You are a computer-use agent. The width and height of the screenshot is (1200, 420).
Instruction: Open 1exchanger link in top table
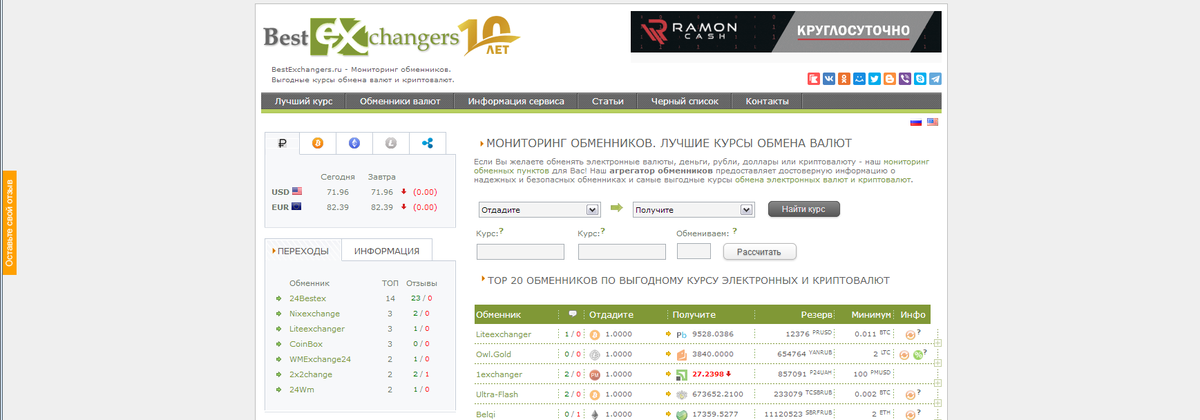[499, 374]
